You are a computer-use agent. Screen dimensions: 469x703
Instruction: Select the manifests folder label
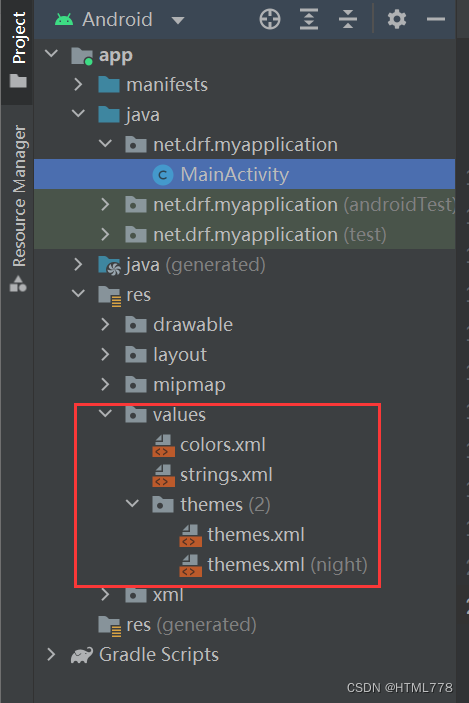coord(167,85)
